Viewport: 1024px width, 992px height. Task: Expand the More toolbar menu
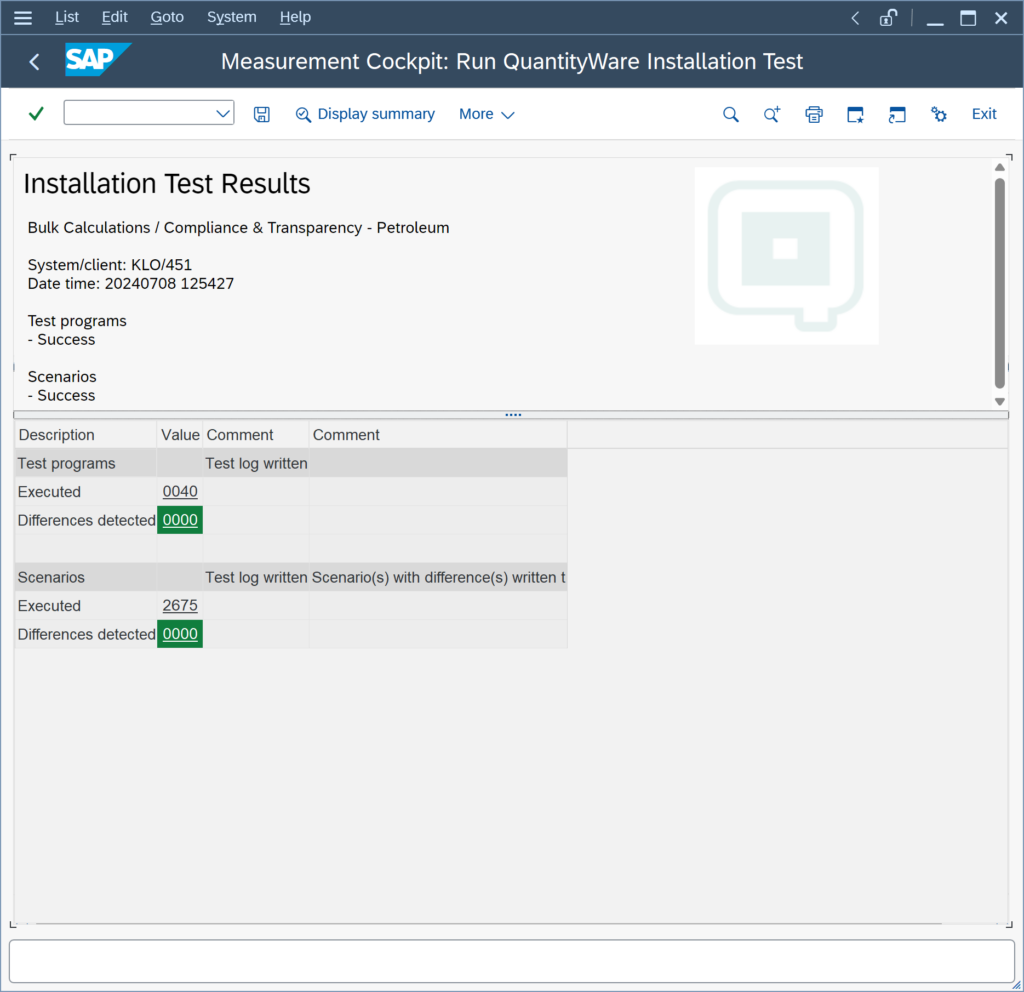click(487, 114)
